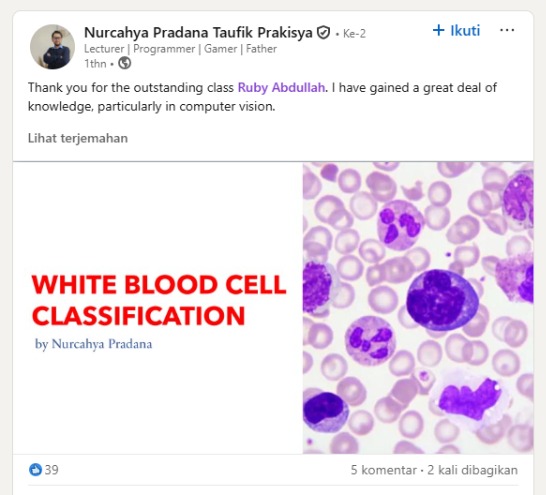
Task: Open the 5 komentar link
Action: click(x=383, y=470)
